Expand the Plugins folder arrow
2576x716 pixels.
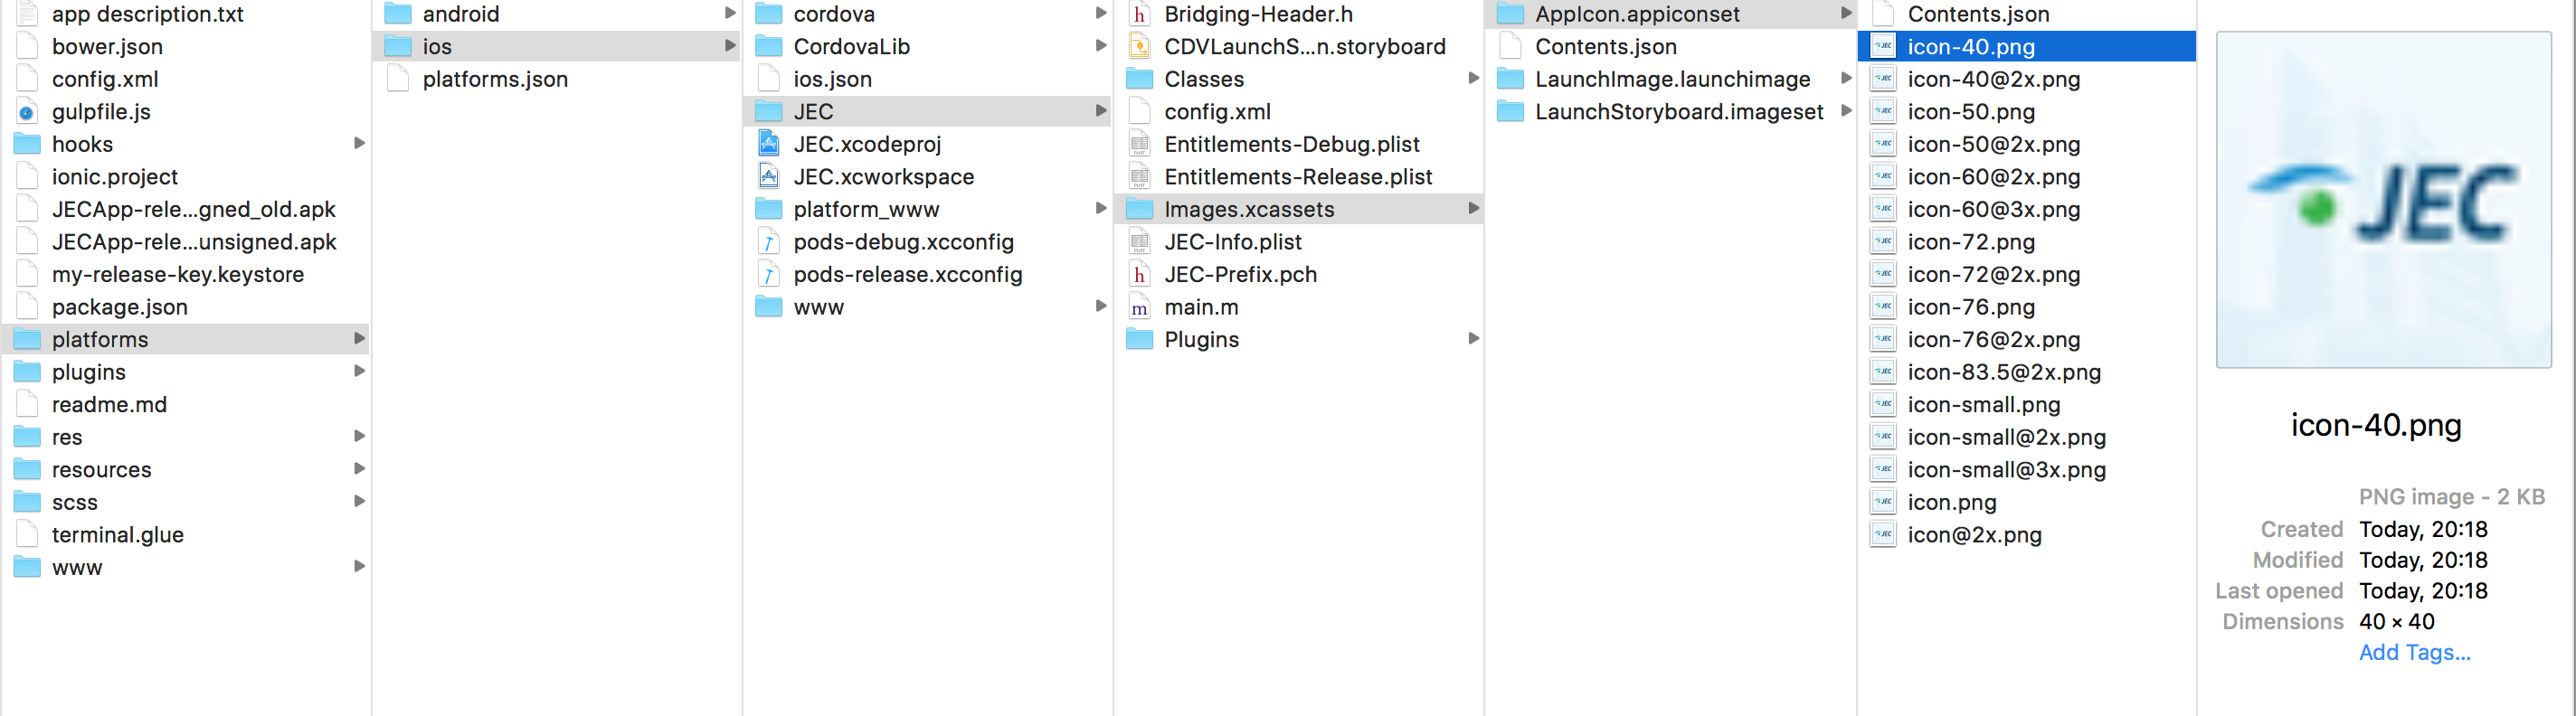pyautogui.click(x=1473, y=339)
